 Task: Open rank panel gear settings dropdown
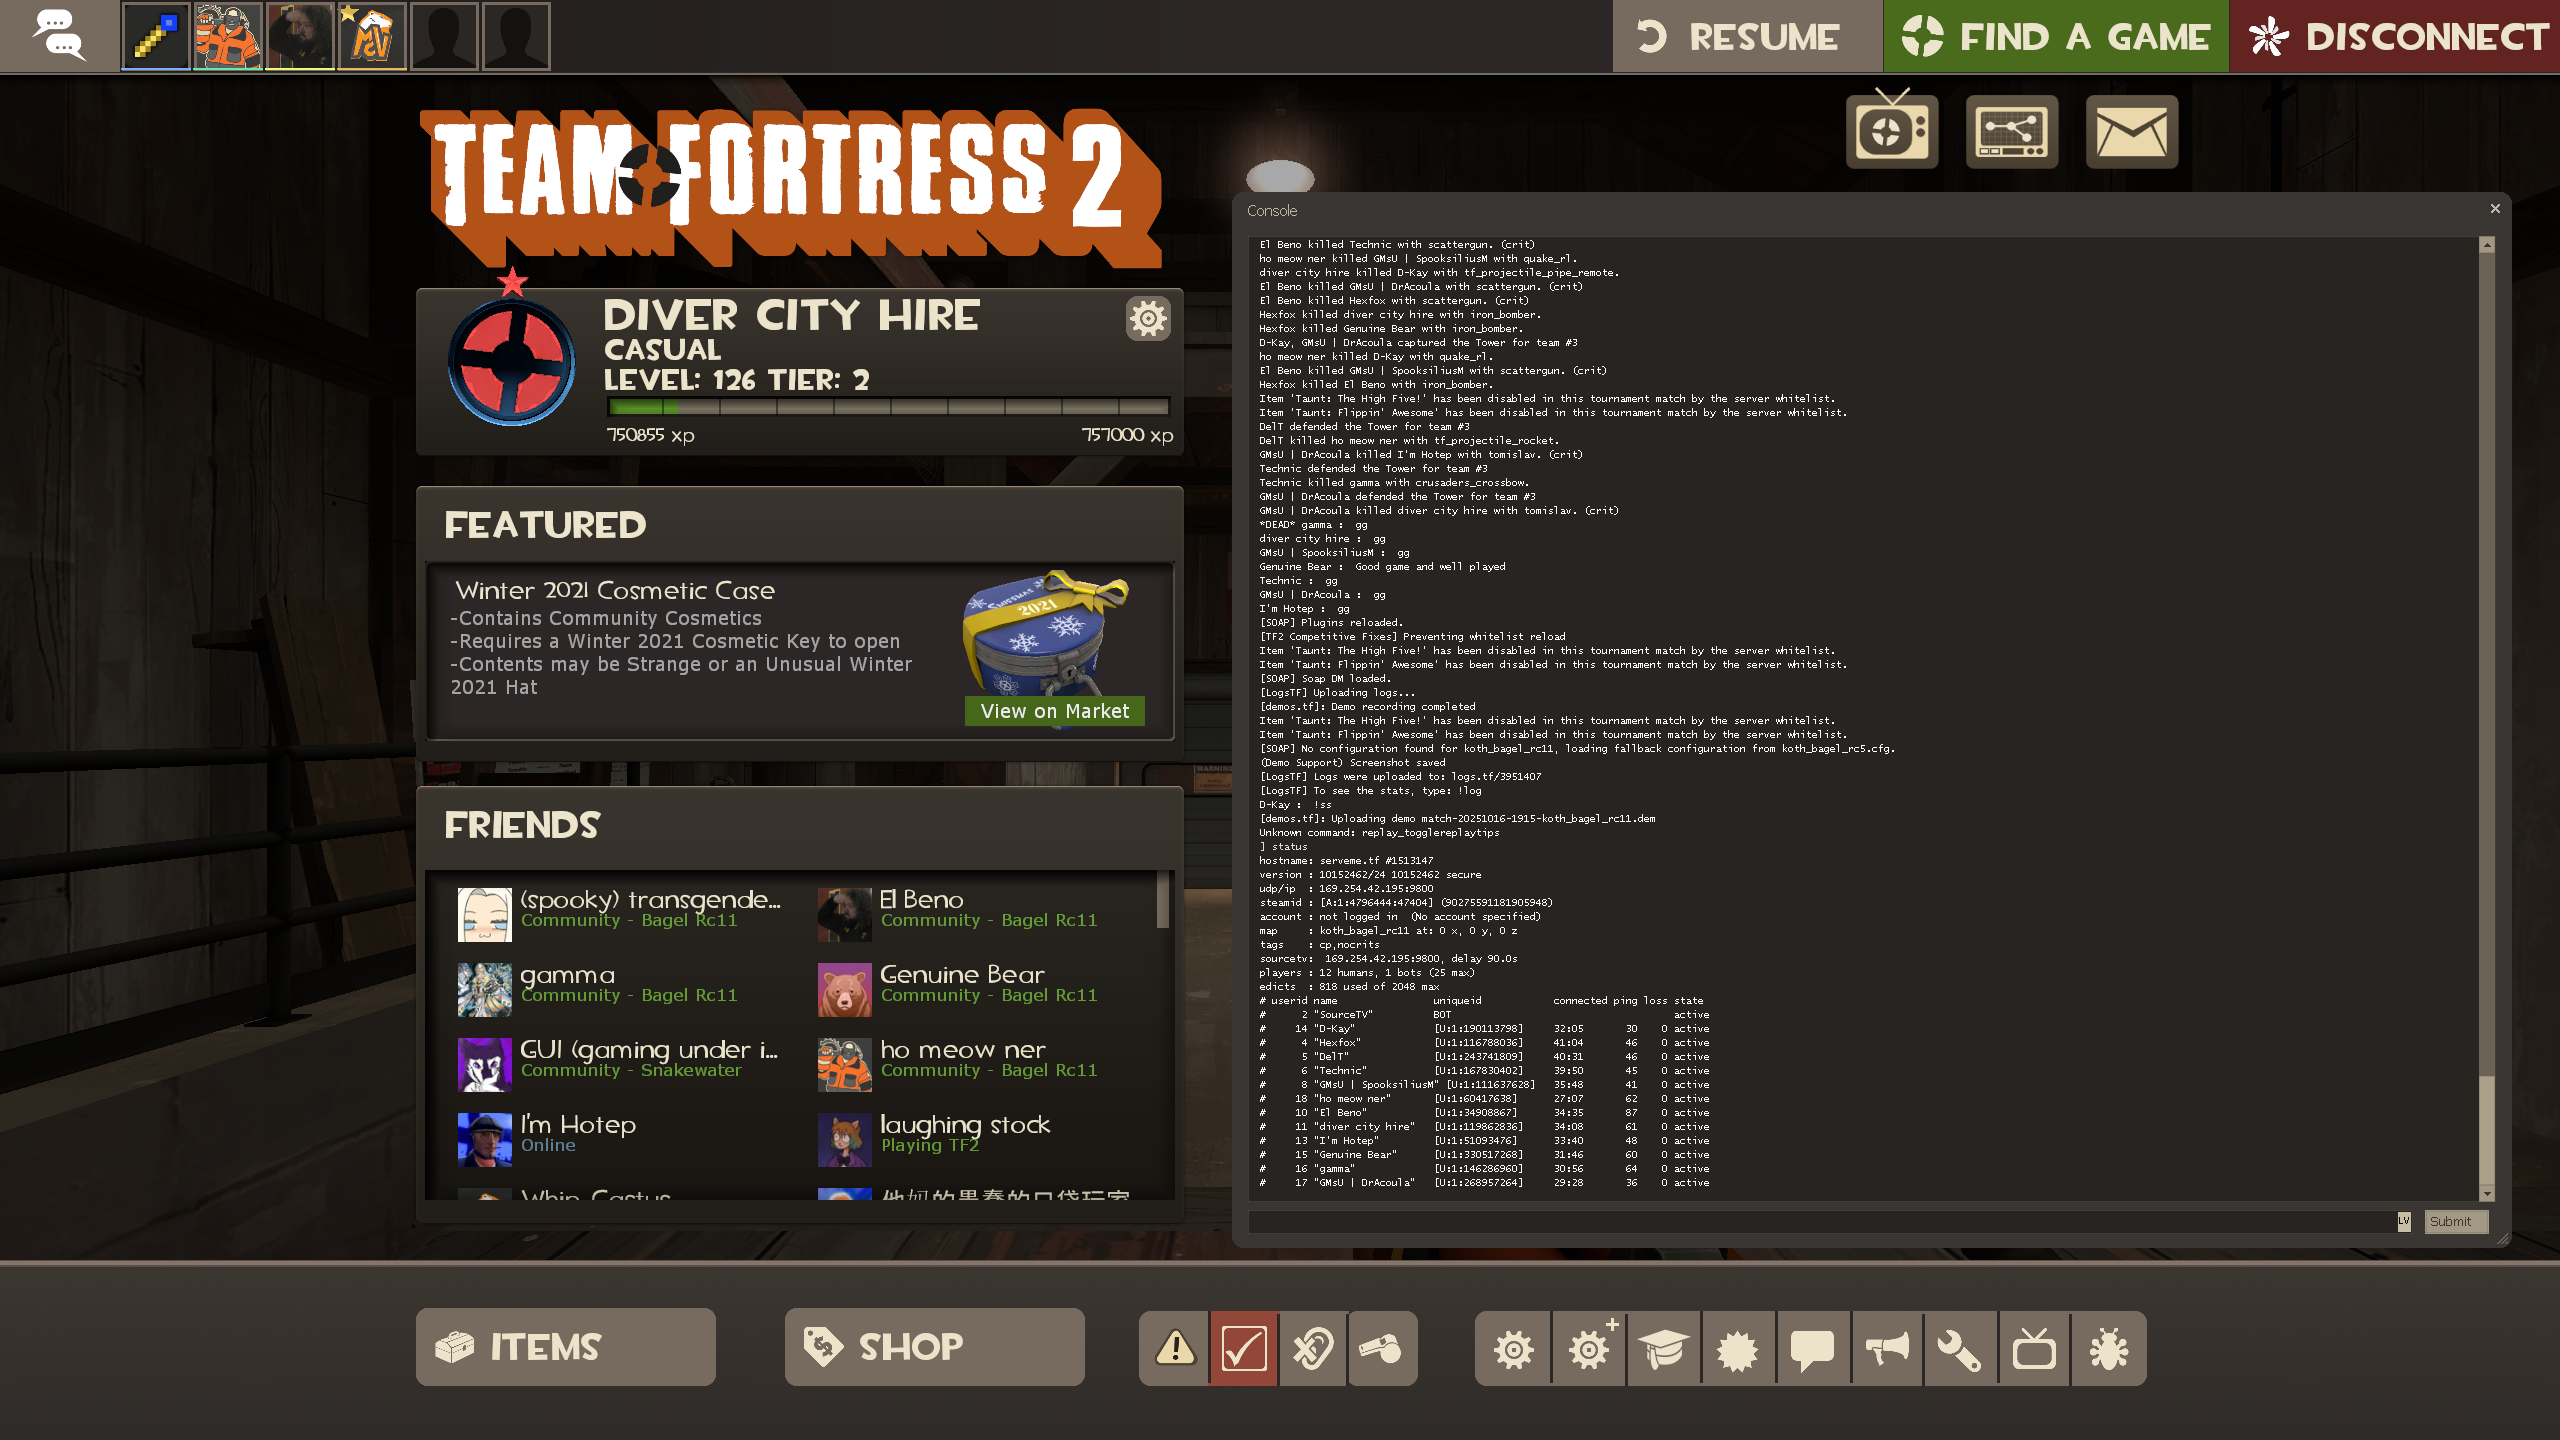[x=1147, y=319]
